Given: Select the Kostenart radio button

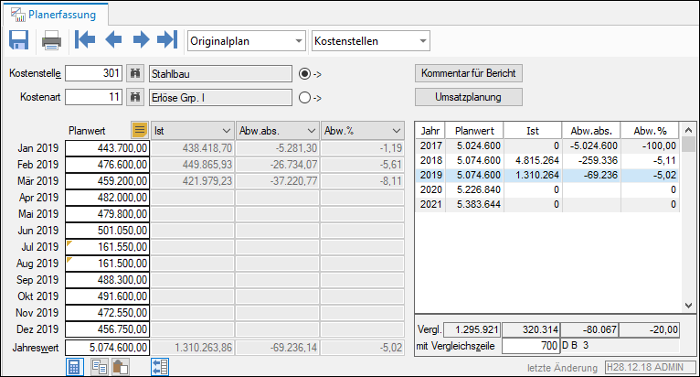Looking at the screenshot, I should (x=304, y=97).
